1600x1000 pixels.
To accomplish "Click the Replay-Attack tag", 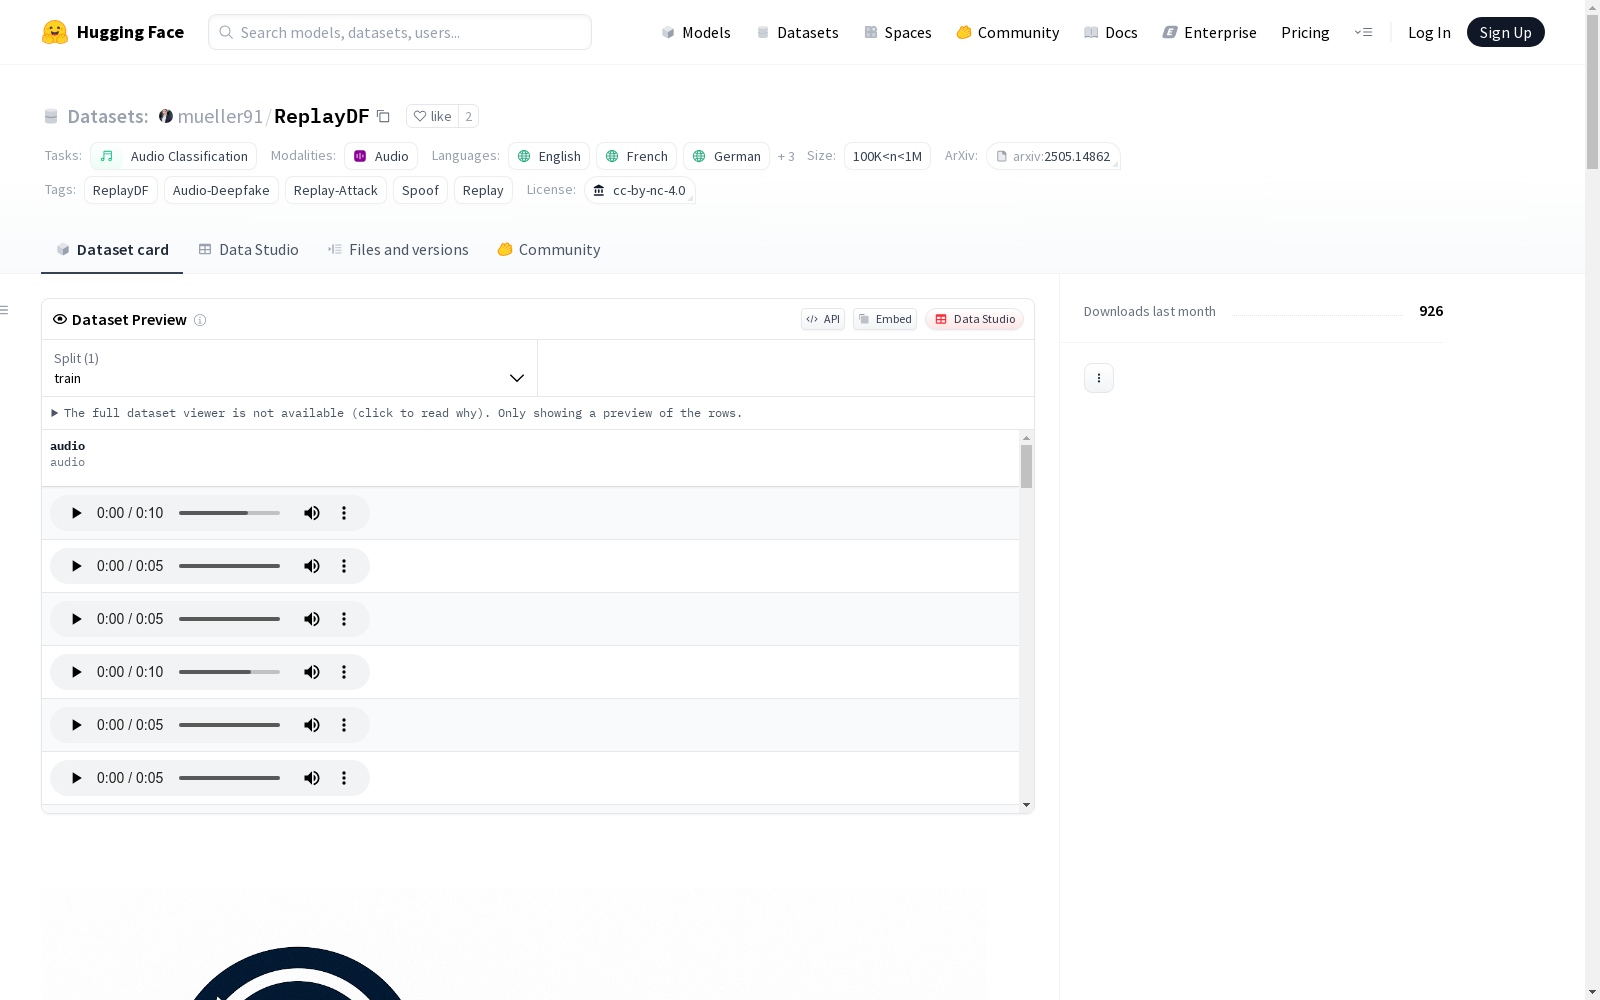I will 336,190.
